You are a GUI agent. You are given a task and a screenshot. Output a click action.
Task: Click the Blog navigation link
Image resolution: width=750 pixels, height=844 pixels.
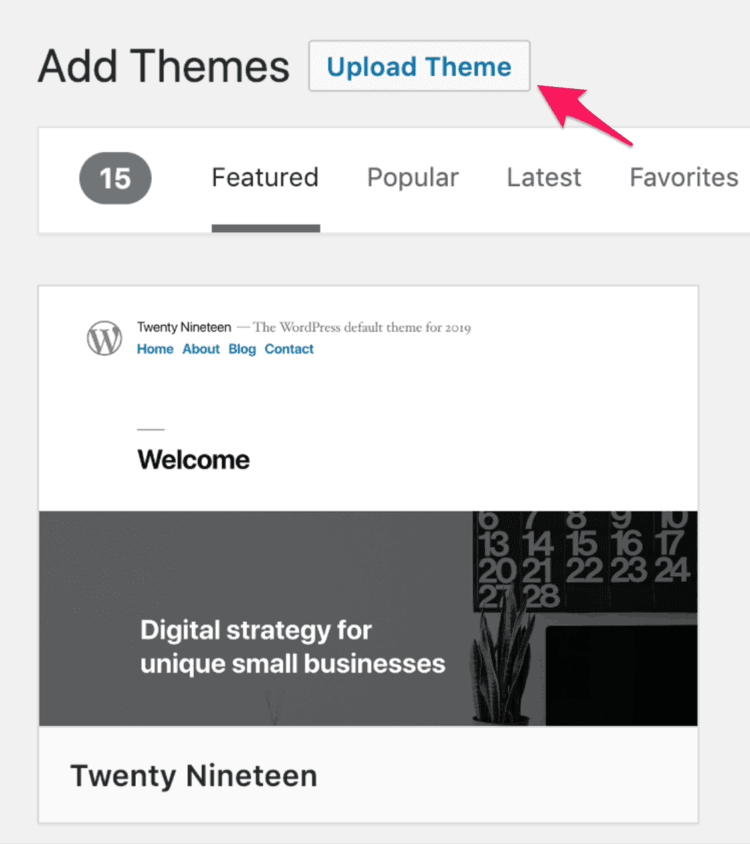pyautogui.click(x=242, y=349)
